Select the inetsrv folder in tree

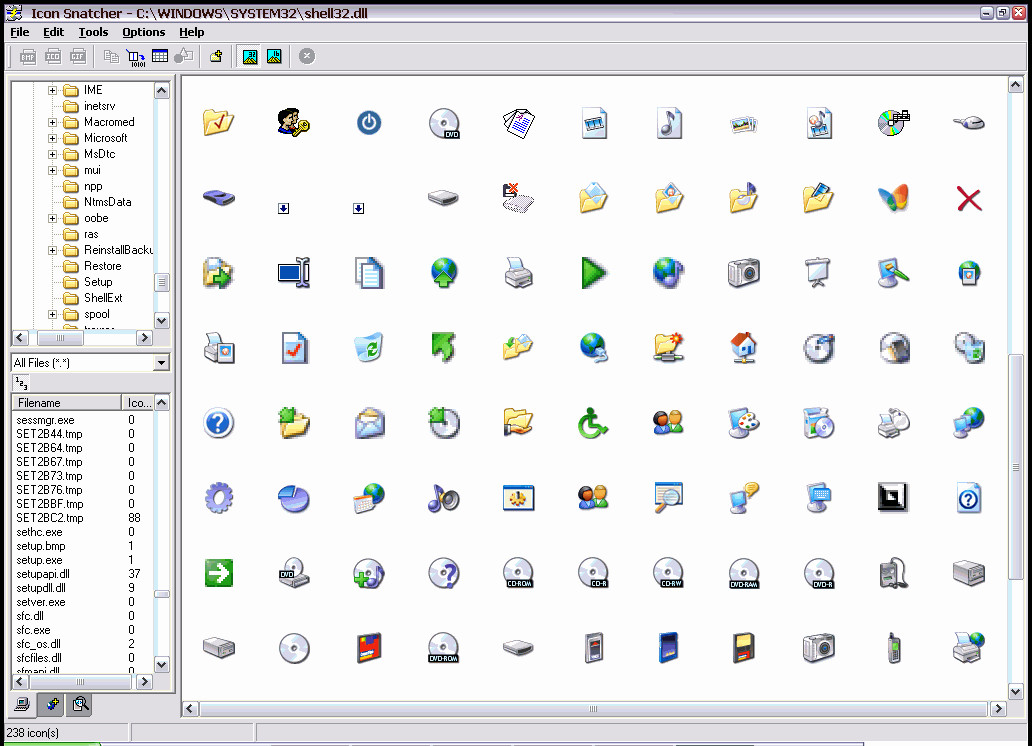point(99,107)
